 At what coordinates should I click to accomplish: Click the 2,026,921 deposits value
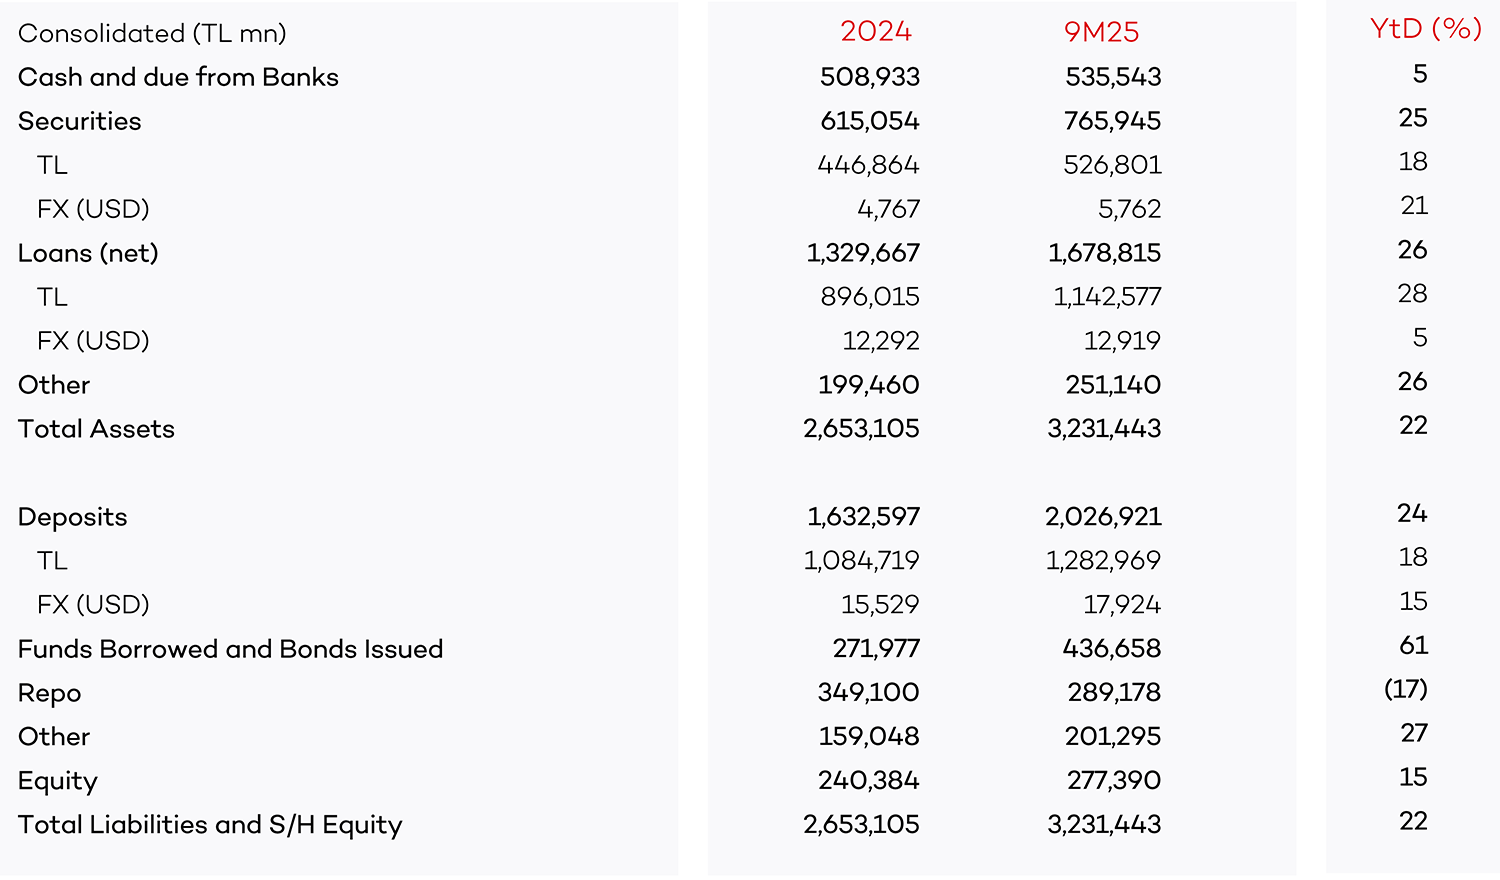pos(1103,517)
